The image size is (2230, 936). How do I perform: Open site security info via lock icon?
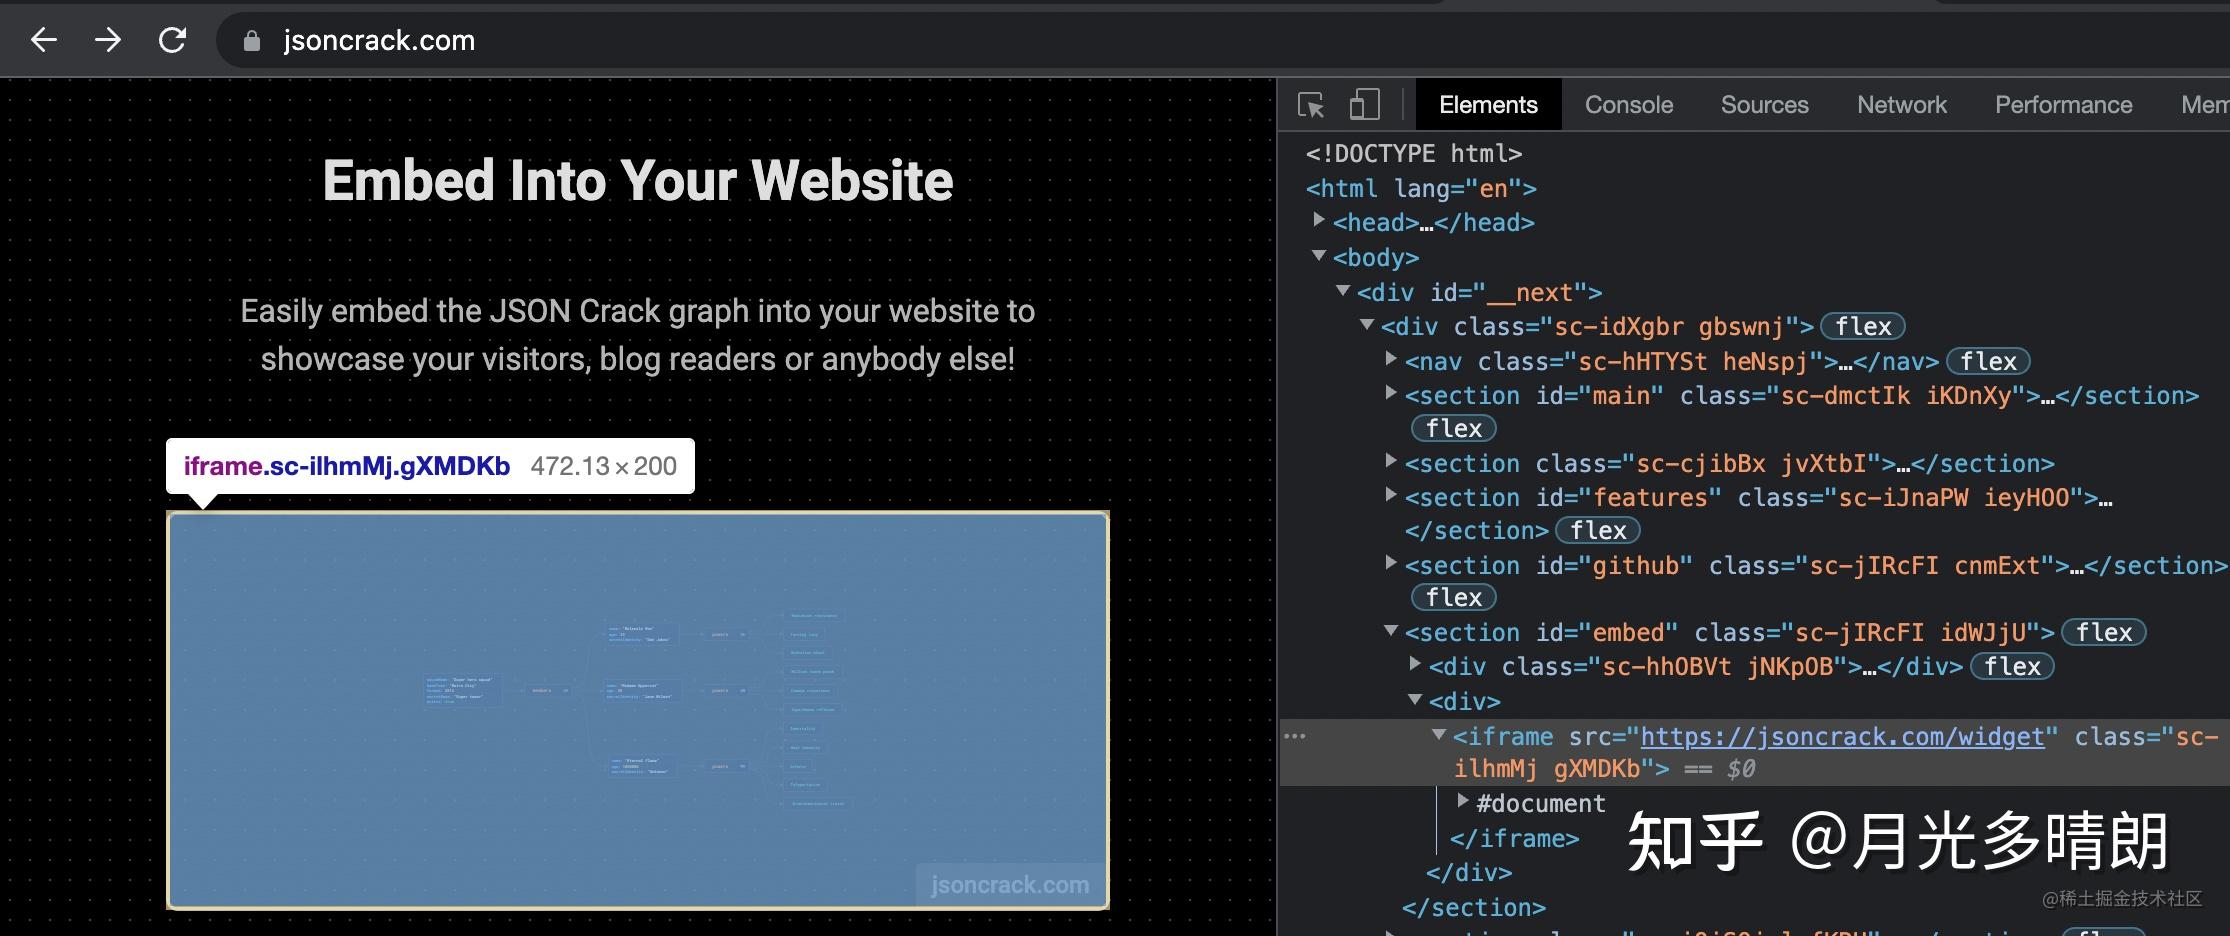point(252,40)
